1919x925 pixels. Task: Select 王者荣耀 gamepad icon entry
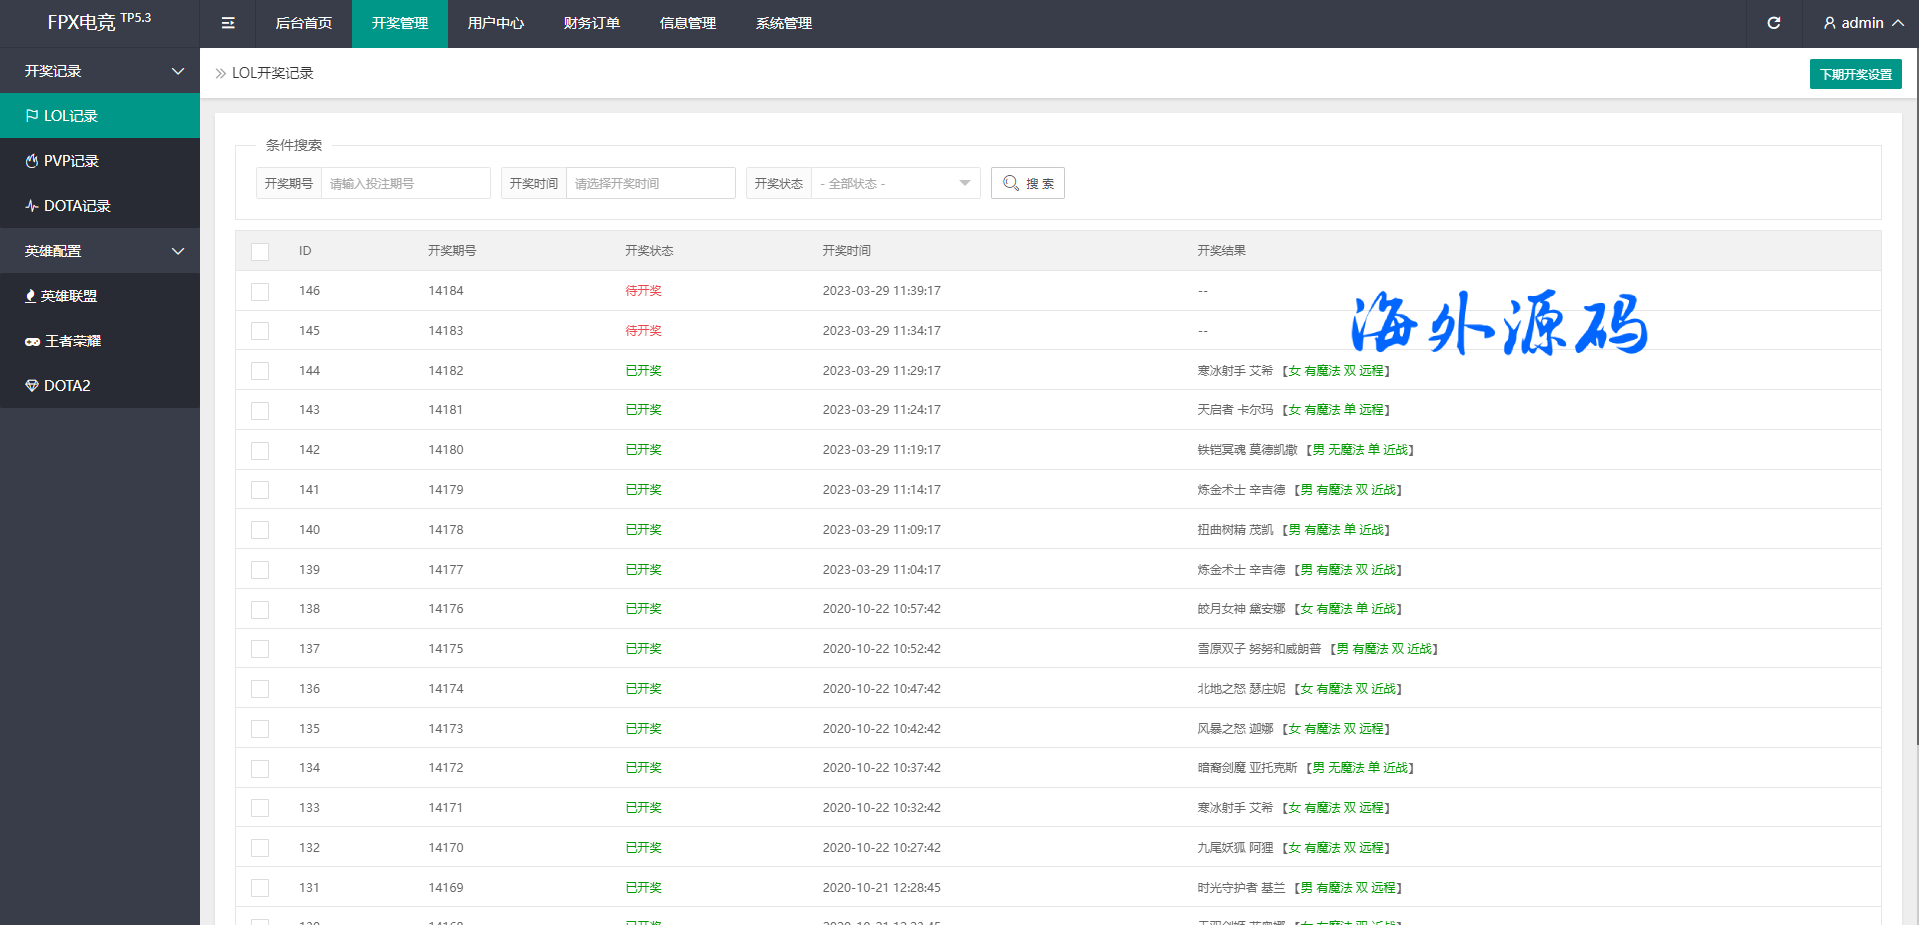[x=32, y=341]
